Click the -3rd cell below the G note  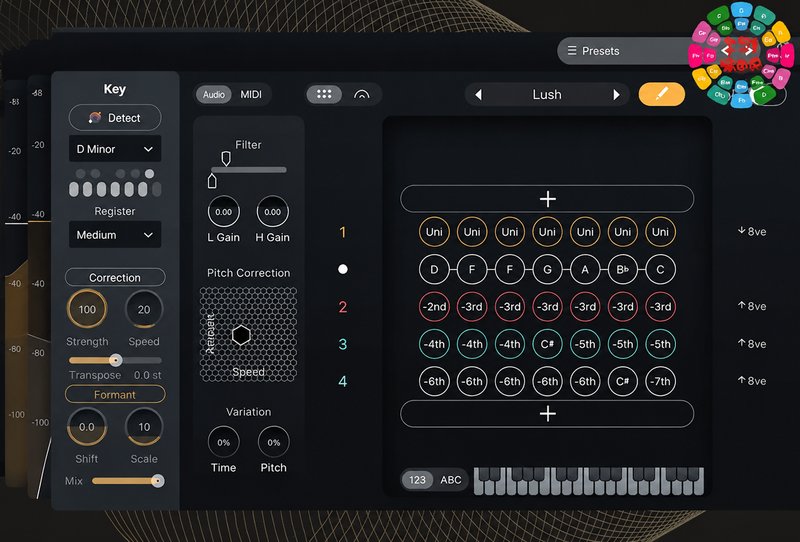(547, 307)
